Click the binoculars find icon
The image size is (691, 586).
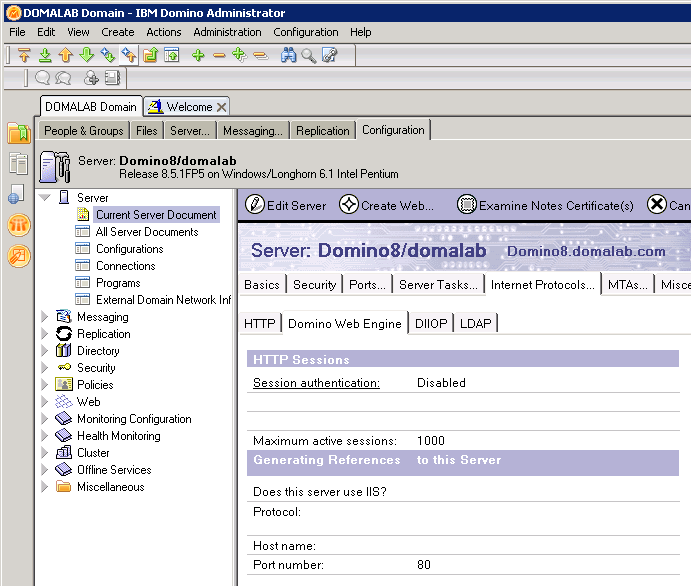289,55
